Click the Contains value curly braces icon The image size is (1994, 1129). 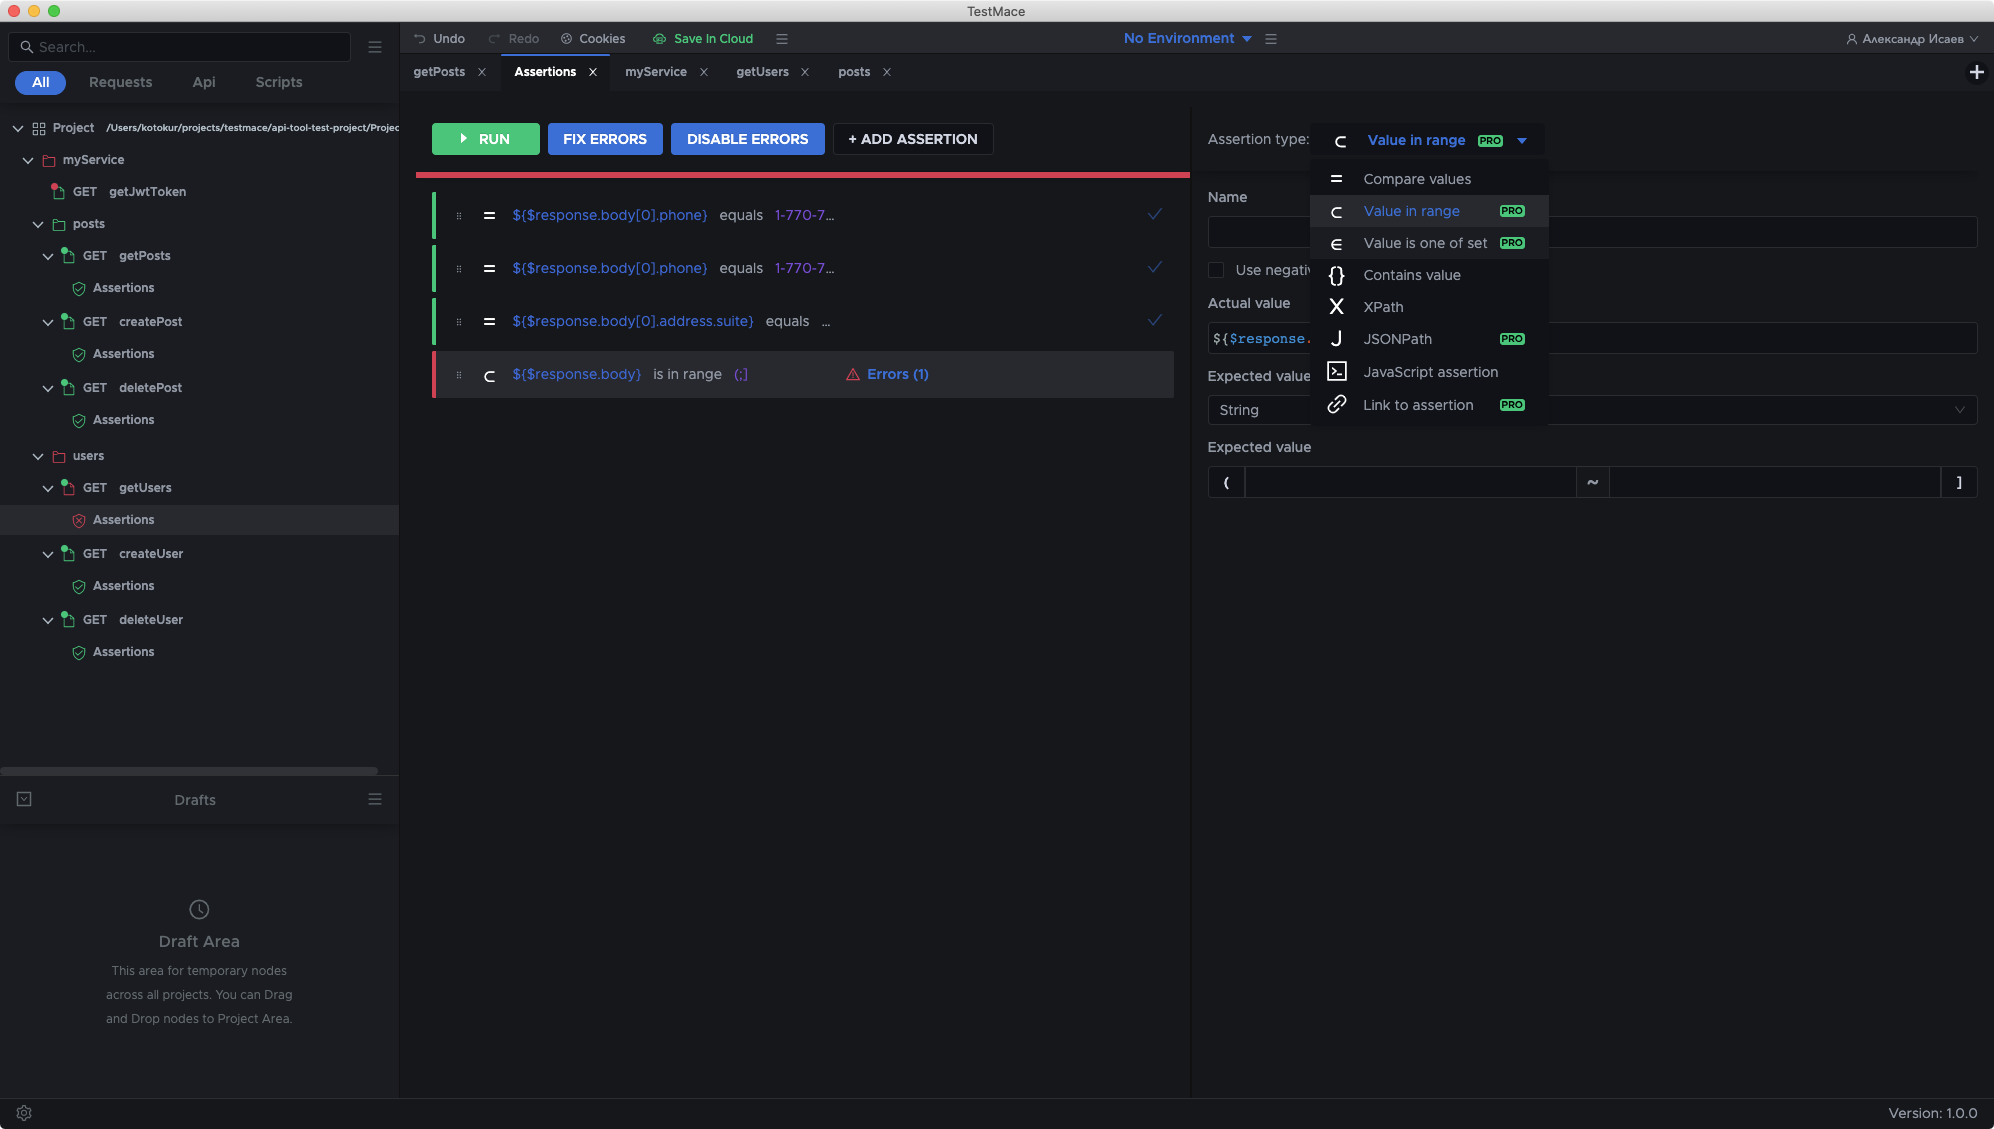tap(1336, 275)
